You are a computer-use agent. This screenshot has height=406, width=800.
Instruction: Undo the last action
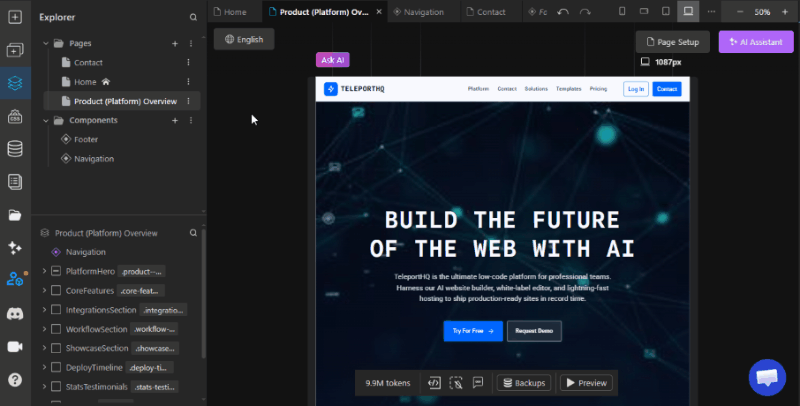tap(563, 12)
